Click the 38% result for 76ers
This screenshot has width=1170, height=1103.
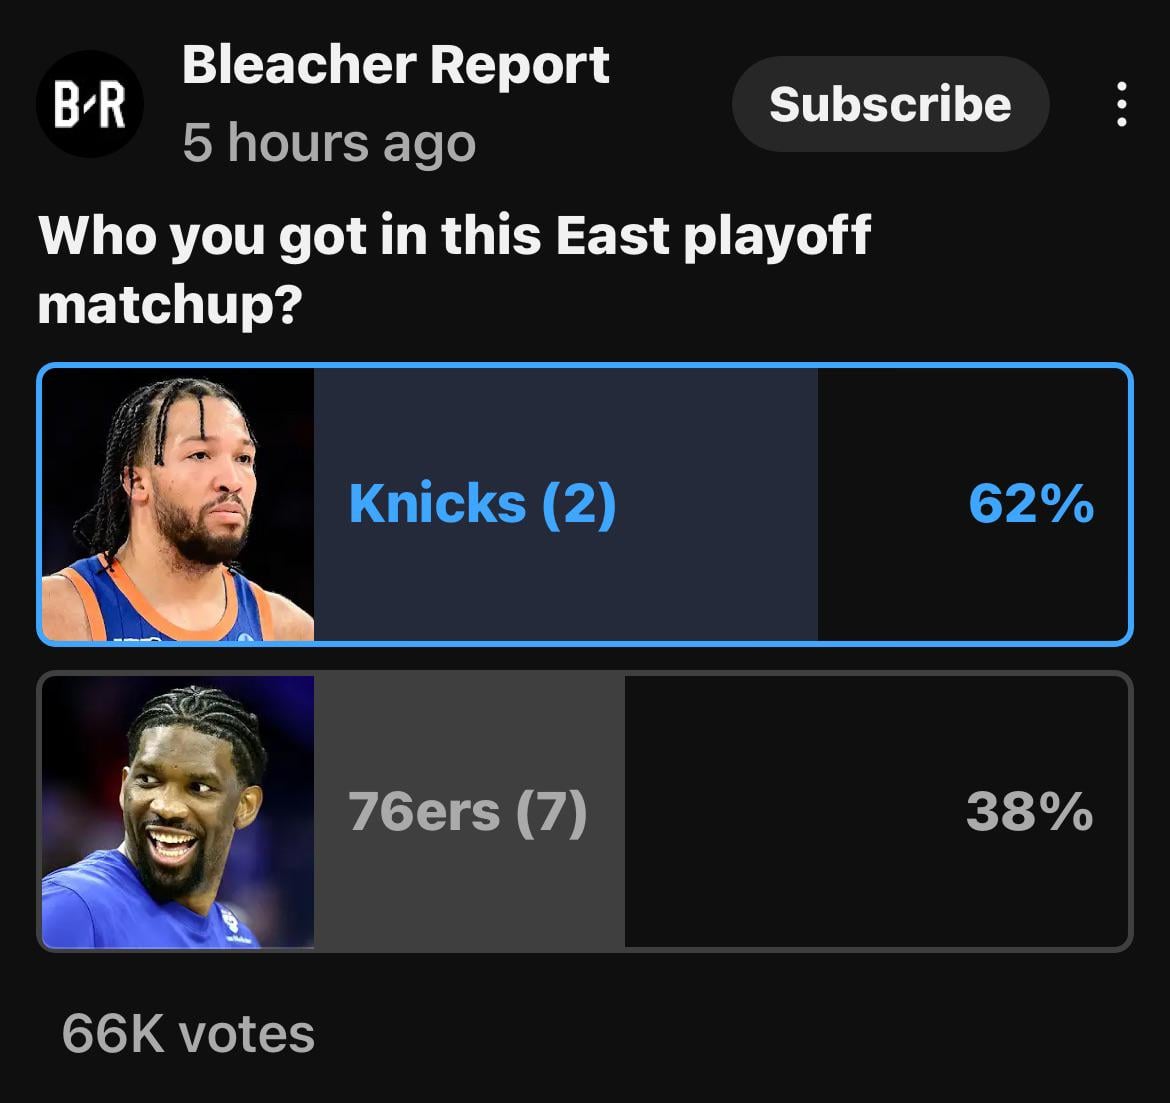coord(1029,811)
